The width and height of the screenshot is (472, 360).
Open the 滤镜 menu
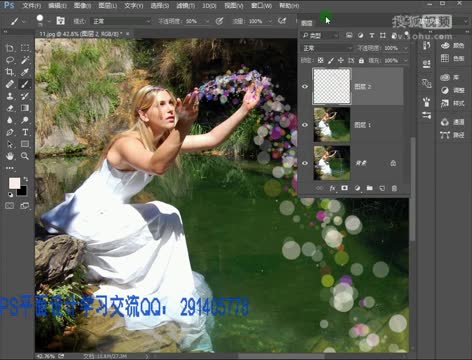[185, 6]
